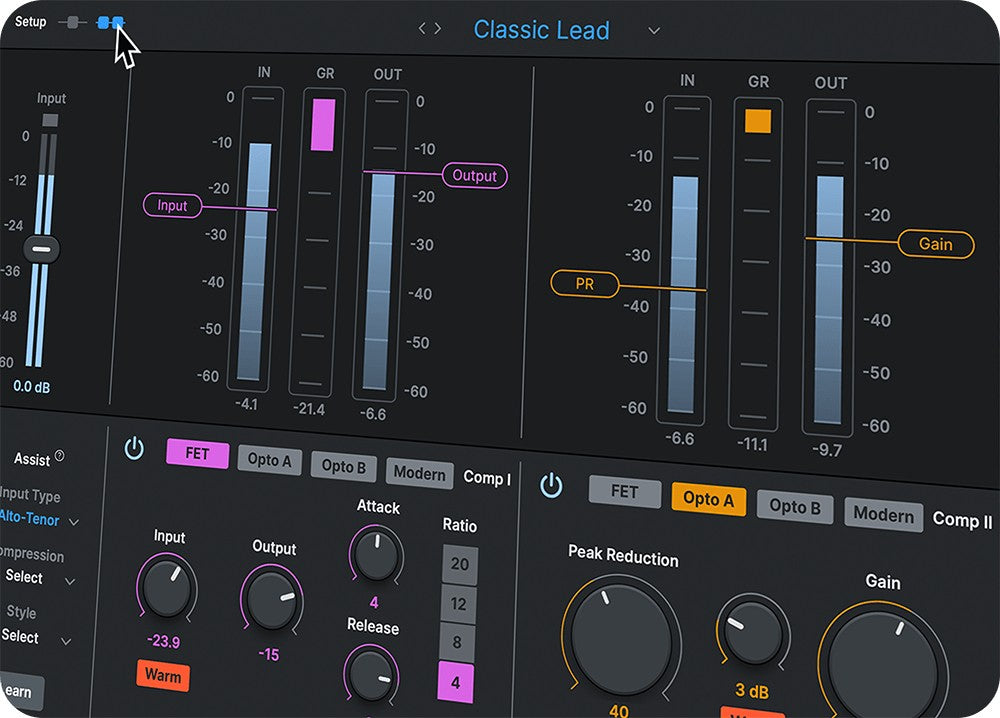Screen dimensions: 1000x718
Task: Click the Comp II GR meter orange block
Action: (x=758, y=121)
